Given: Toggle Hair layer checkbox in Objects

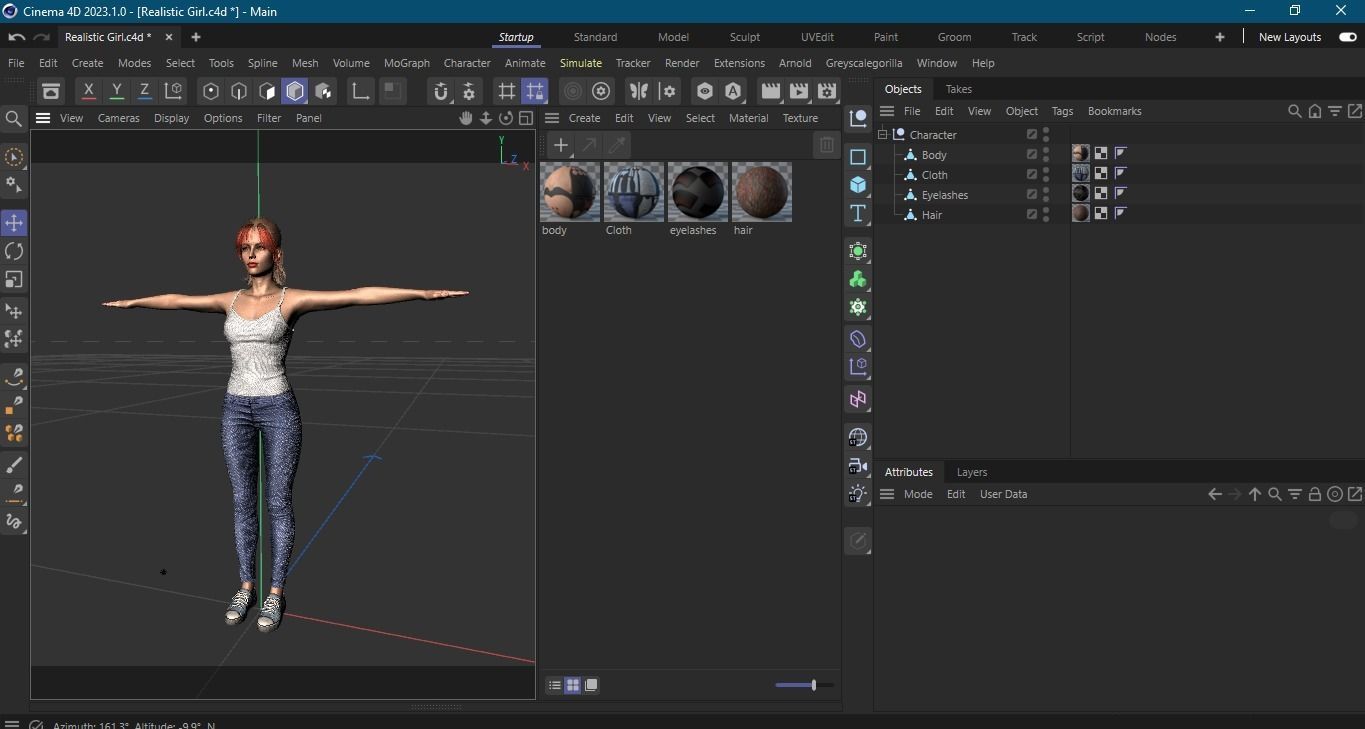Looking at the screenshot, I should 1032,214.
